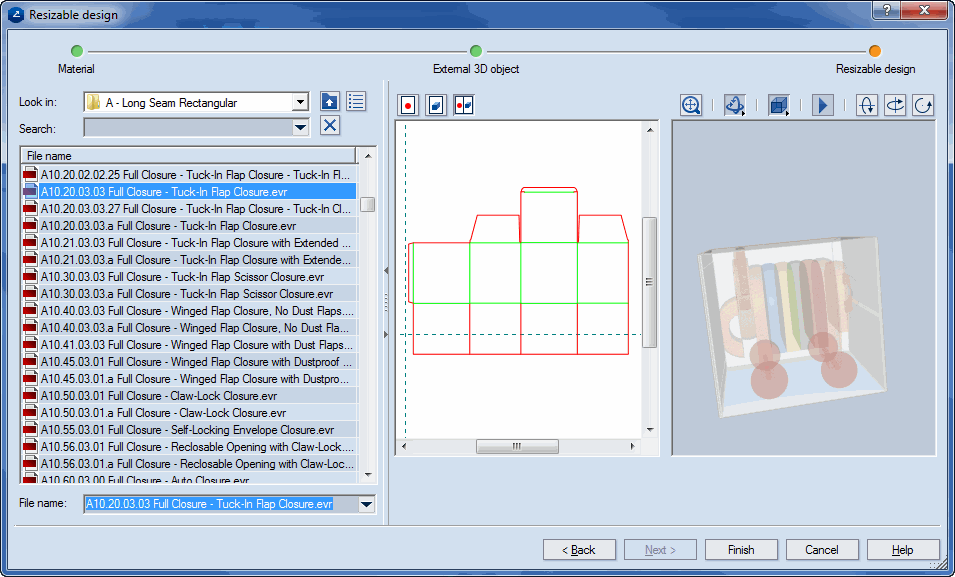Screen dimensions: 955x577
Task: Clear the search with X icon
Action: pos(330,125)
